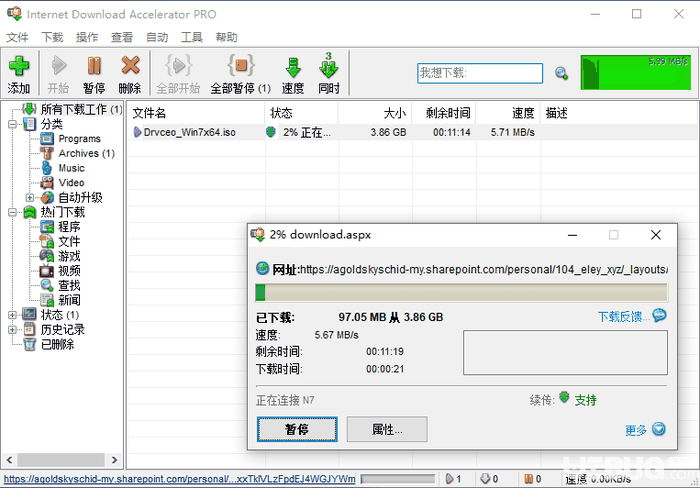
Task: Close the 2% download.aspx dialog
Action: [655, 235]
